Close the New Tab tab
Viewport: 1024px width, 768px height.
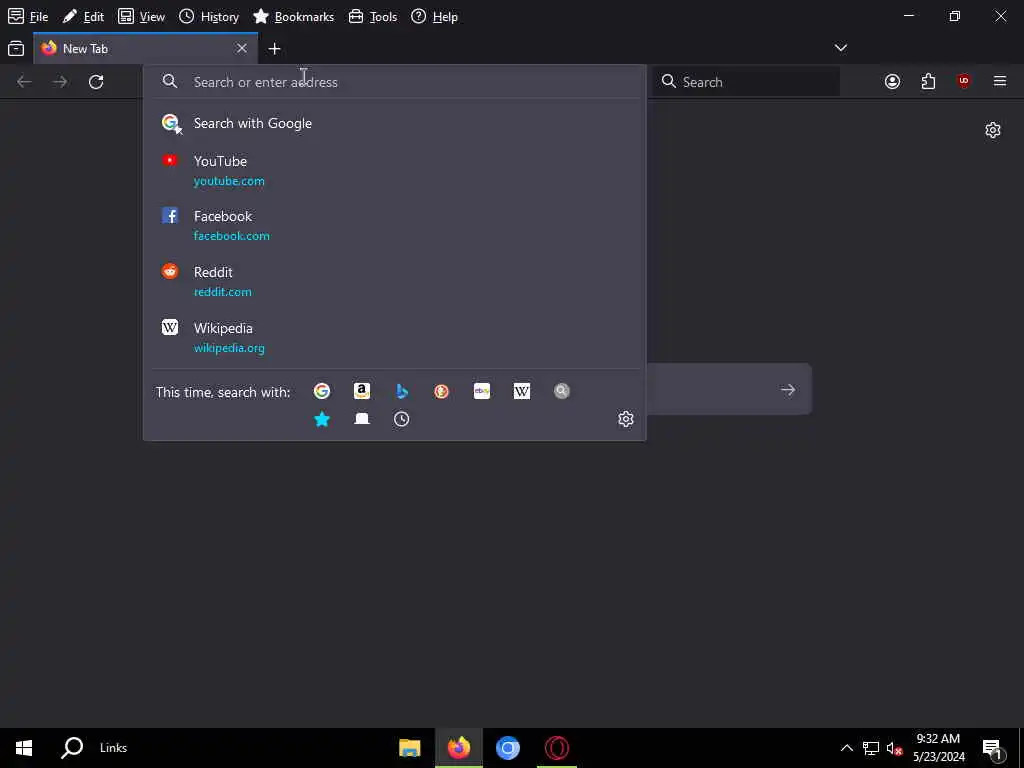click(242, 48)
